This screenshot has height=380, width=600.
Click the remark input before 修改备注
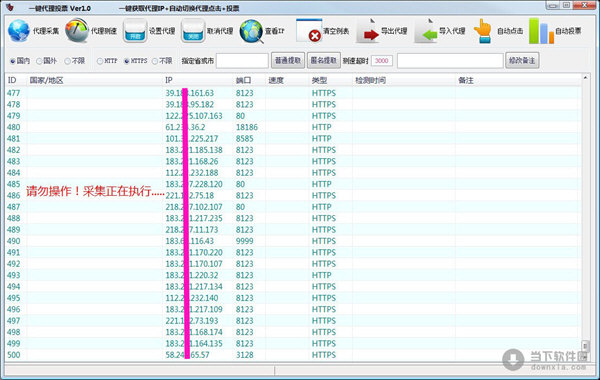click(x=450, y=61)
